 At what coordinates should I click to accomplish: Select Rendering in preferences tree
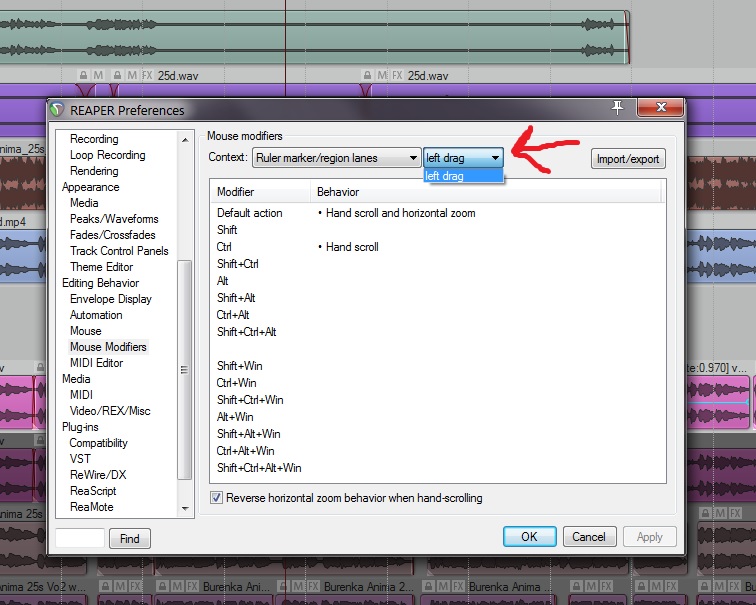(94, 171)
